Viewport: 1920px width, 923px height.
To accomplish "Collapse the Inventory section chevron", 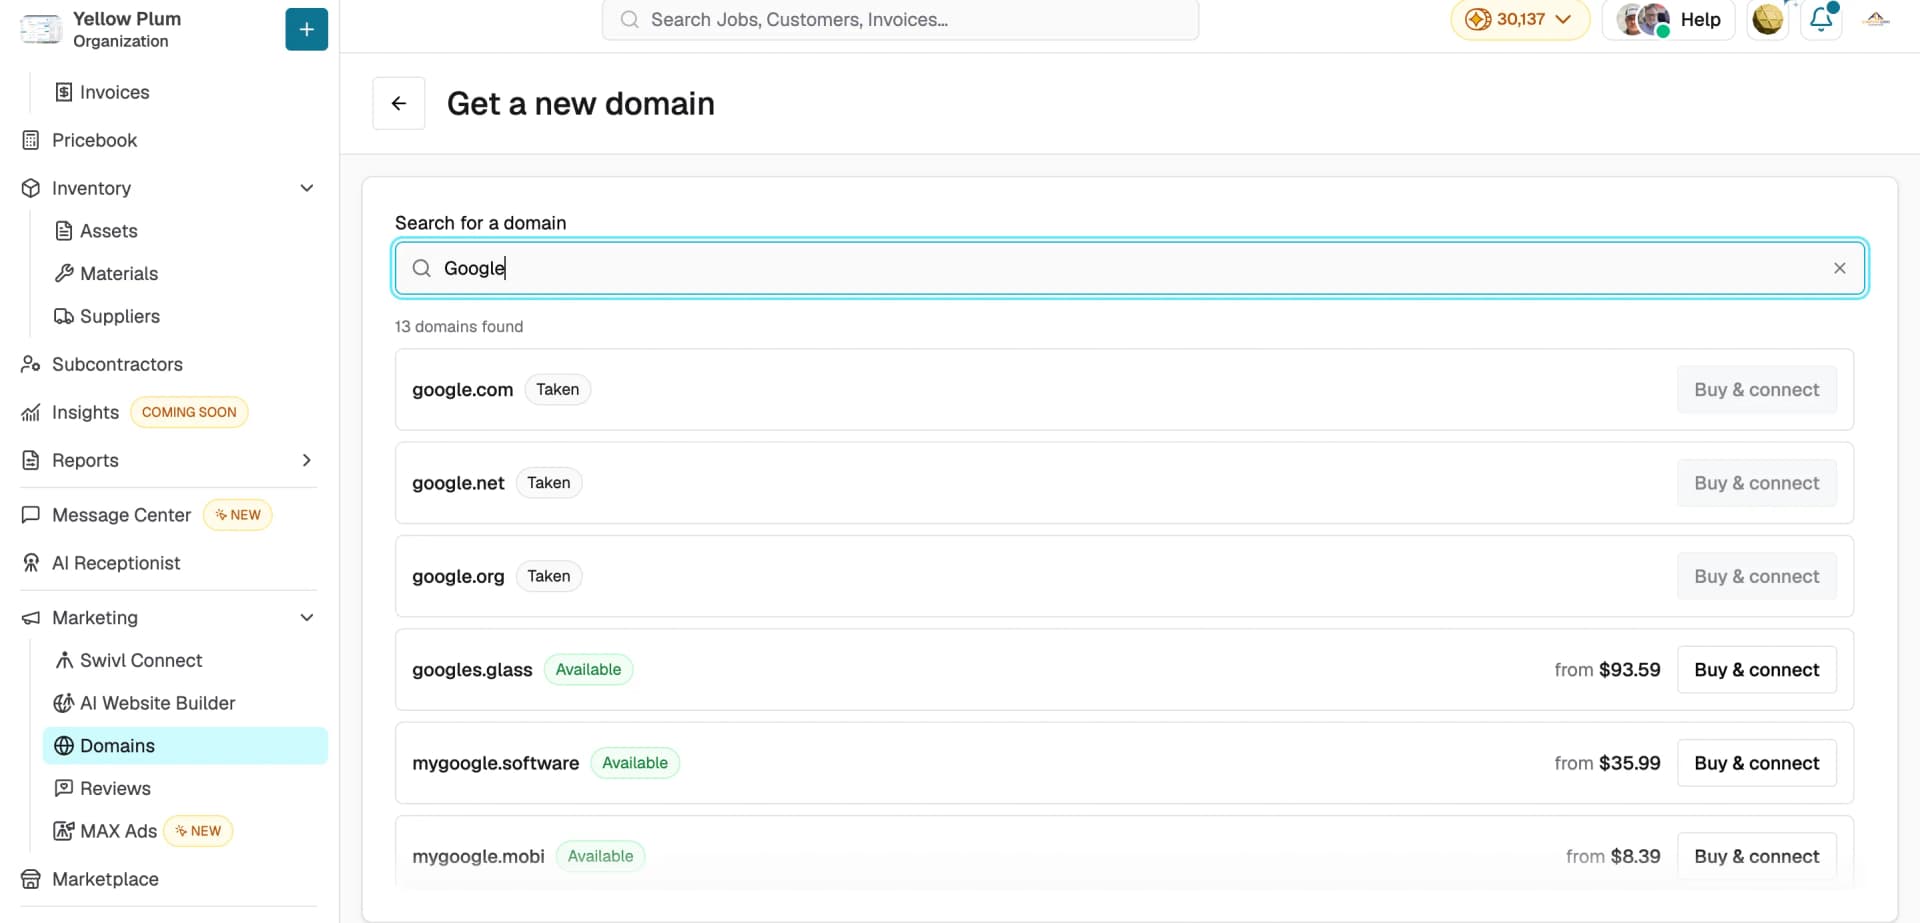I will (x=307, y=188).
